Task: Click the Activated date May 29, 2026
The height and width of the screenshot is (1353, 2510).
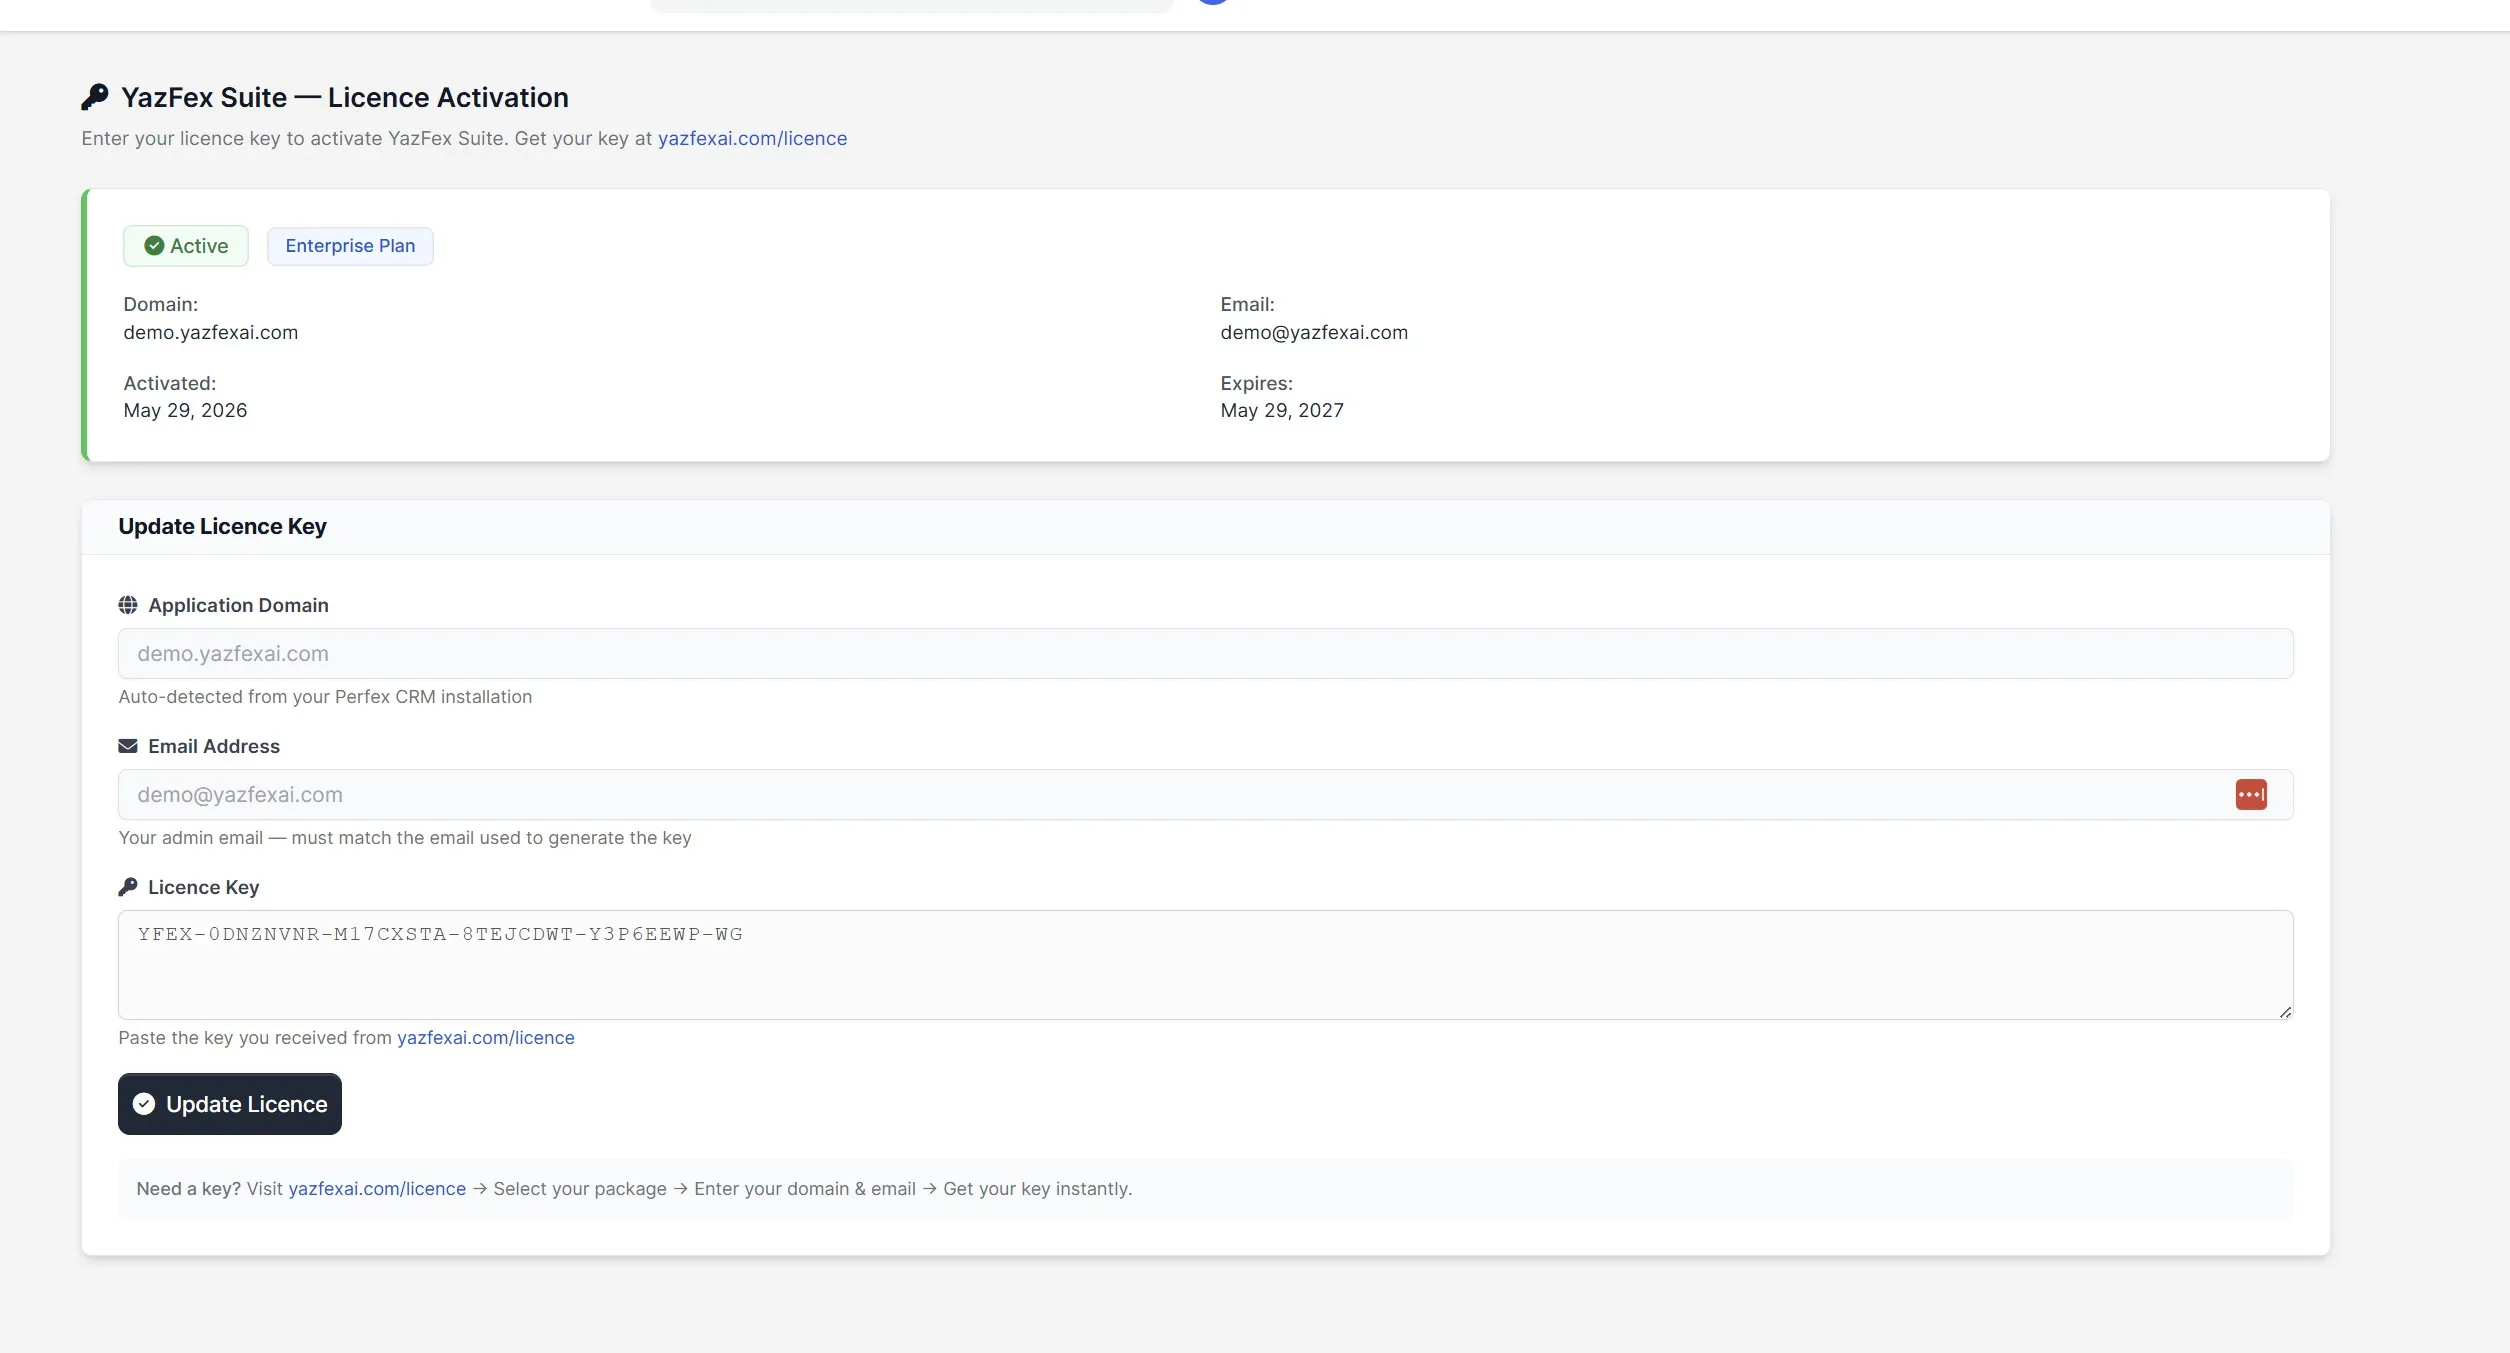Action: pyautogui.click(x=185, y=410)
